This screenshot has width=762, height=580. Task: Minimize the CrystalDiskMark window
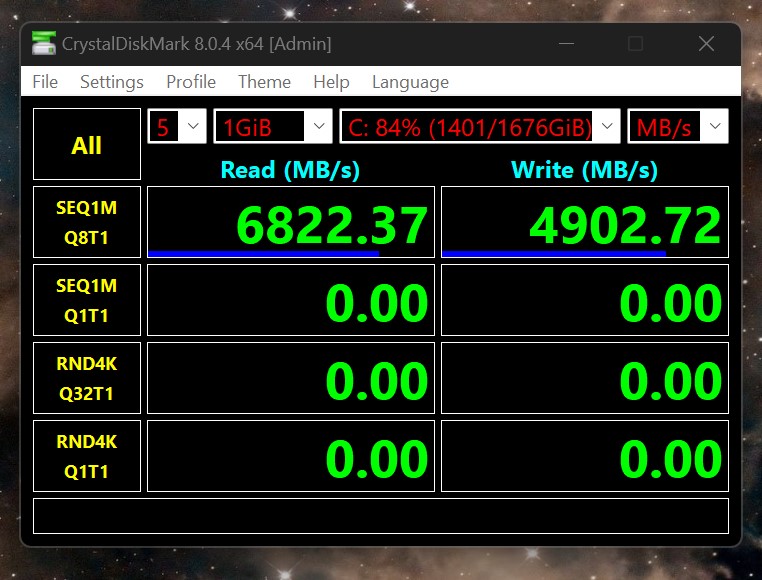point(566,44)
